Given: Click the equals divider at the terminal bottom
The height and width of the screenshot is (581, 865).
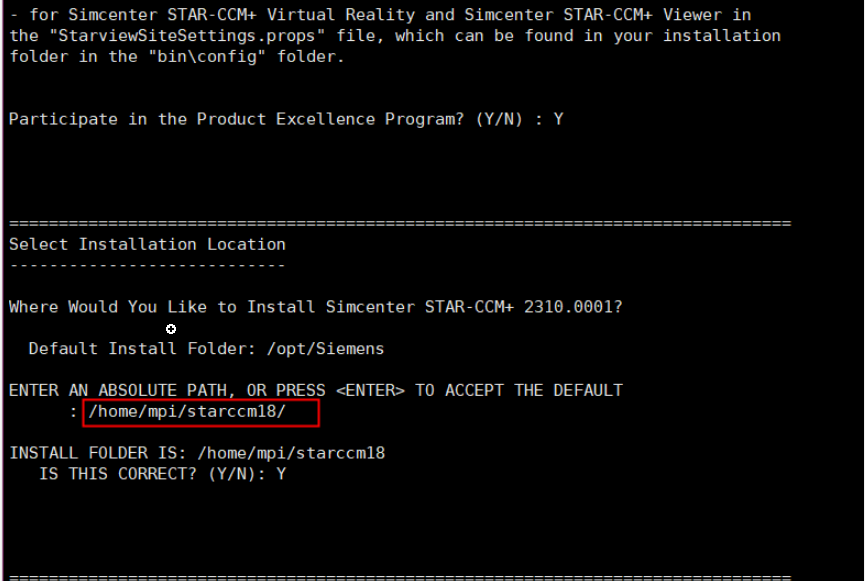Looking at the screenshot, I should click(x=400, y=577).
